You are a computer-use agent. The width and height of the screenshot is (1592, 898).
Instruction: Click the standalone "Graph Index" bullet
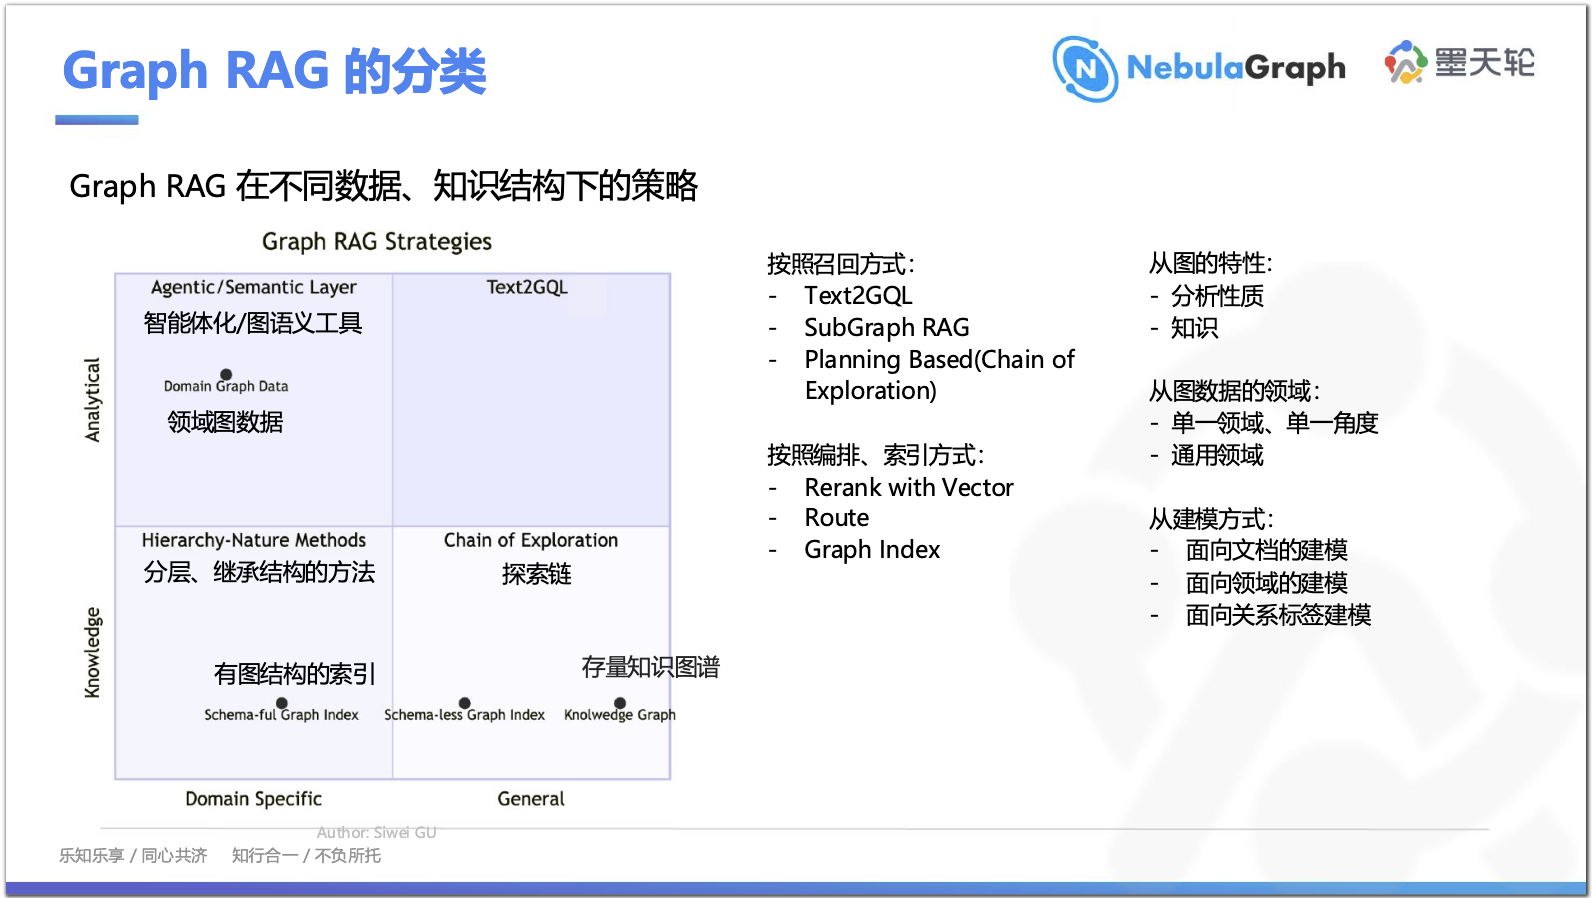[872, 550]
